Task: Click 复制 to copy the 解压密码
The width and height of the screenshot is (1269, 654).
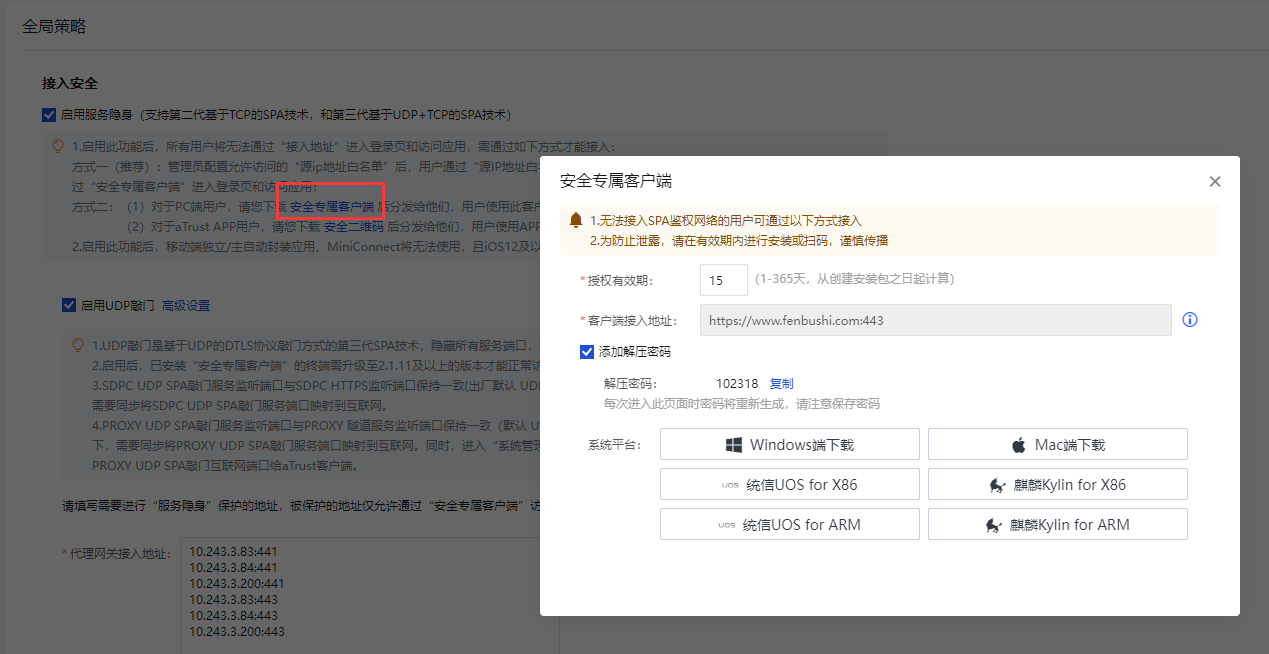Action: pos(781,384)
